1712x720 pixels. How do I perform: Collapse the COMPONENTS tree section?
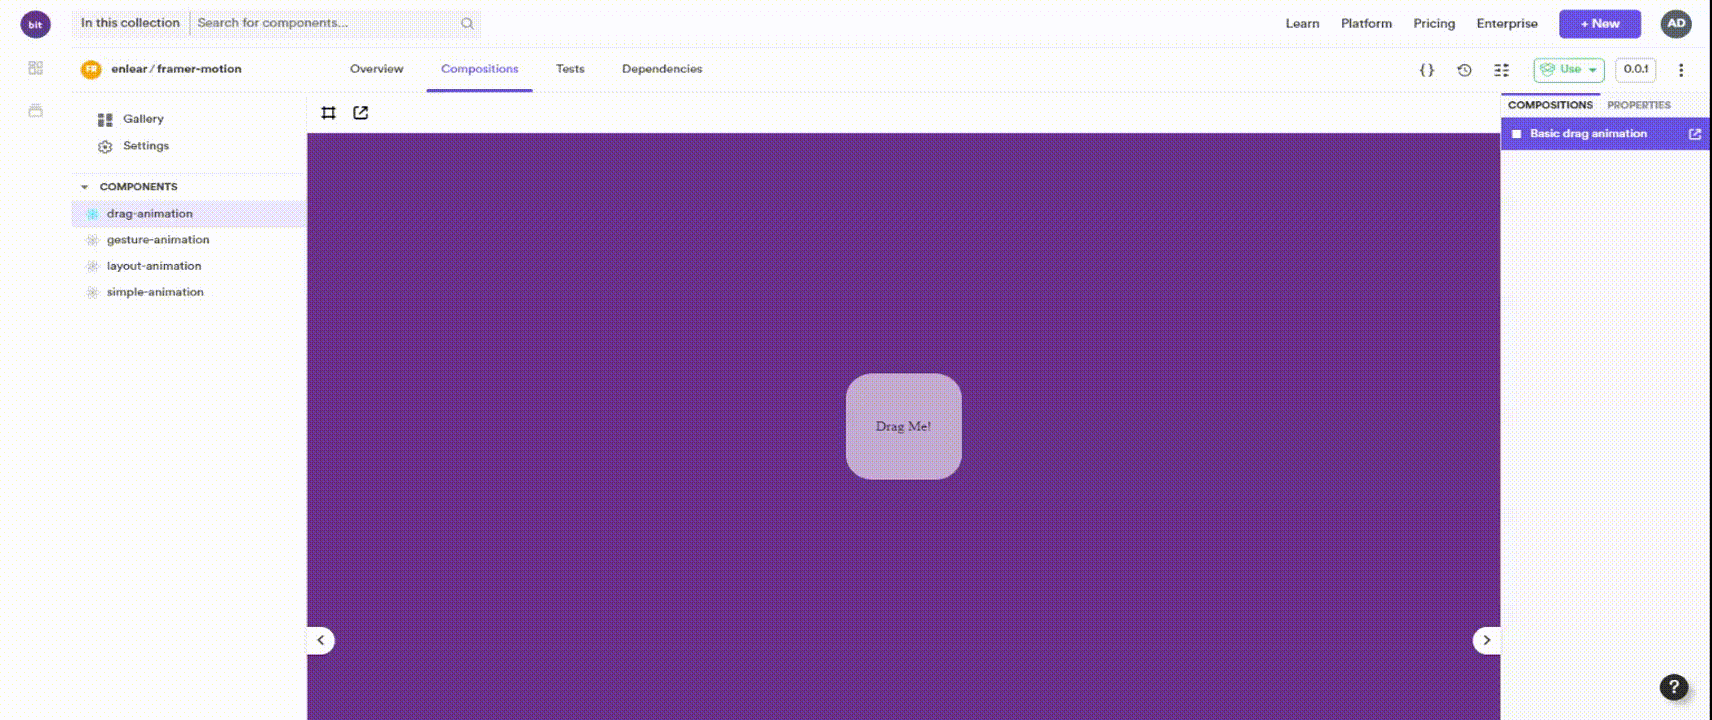click(85, 187)
